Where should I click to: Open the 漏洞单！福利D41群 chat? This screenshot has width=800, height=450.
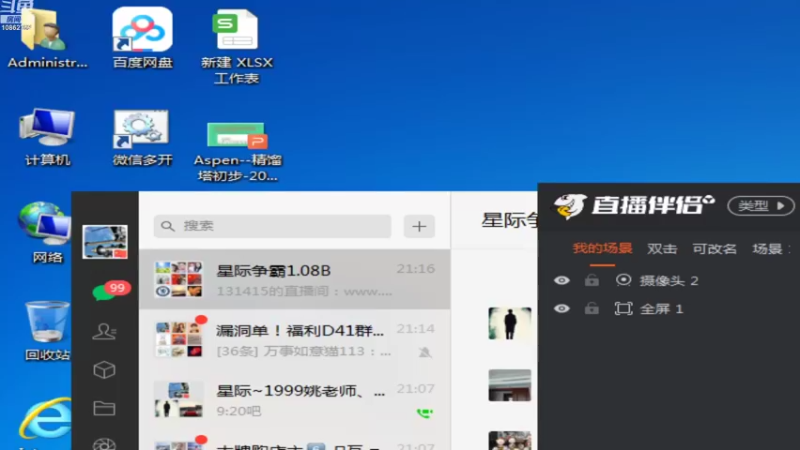(x=294, y=339)
